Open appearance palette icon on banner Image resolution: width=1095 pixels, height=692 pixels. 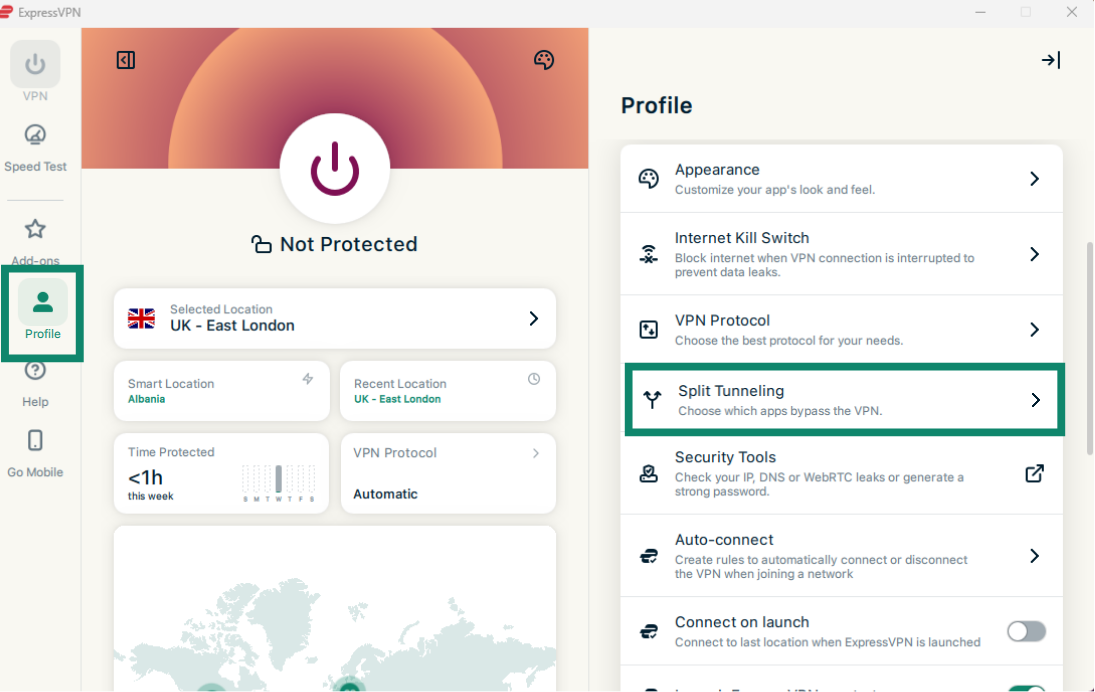[x=543, y=60]
